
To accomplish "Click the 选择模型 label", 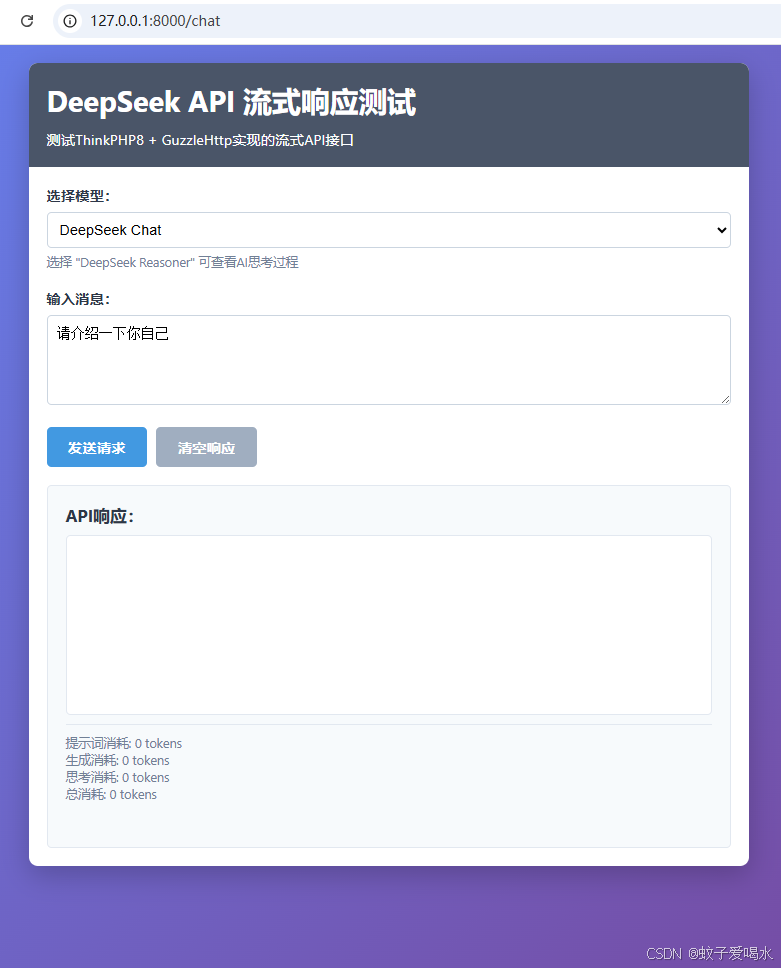I will coord(78,196).
